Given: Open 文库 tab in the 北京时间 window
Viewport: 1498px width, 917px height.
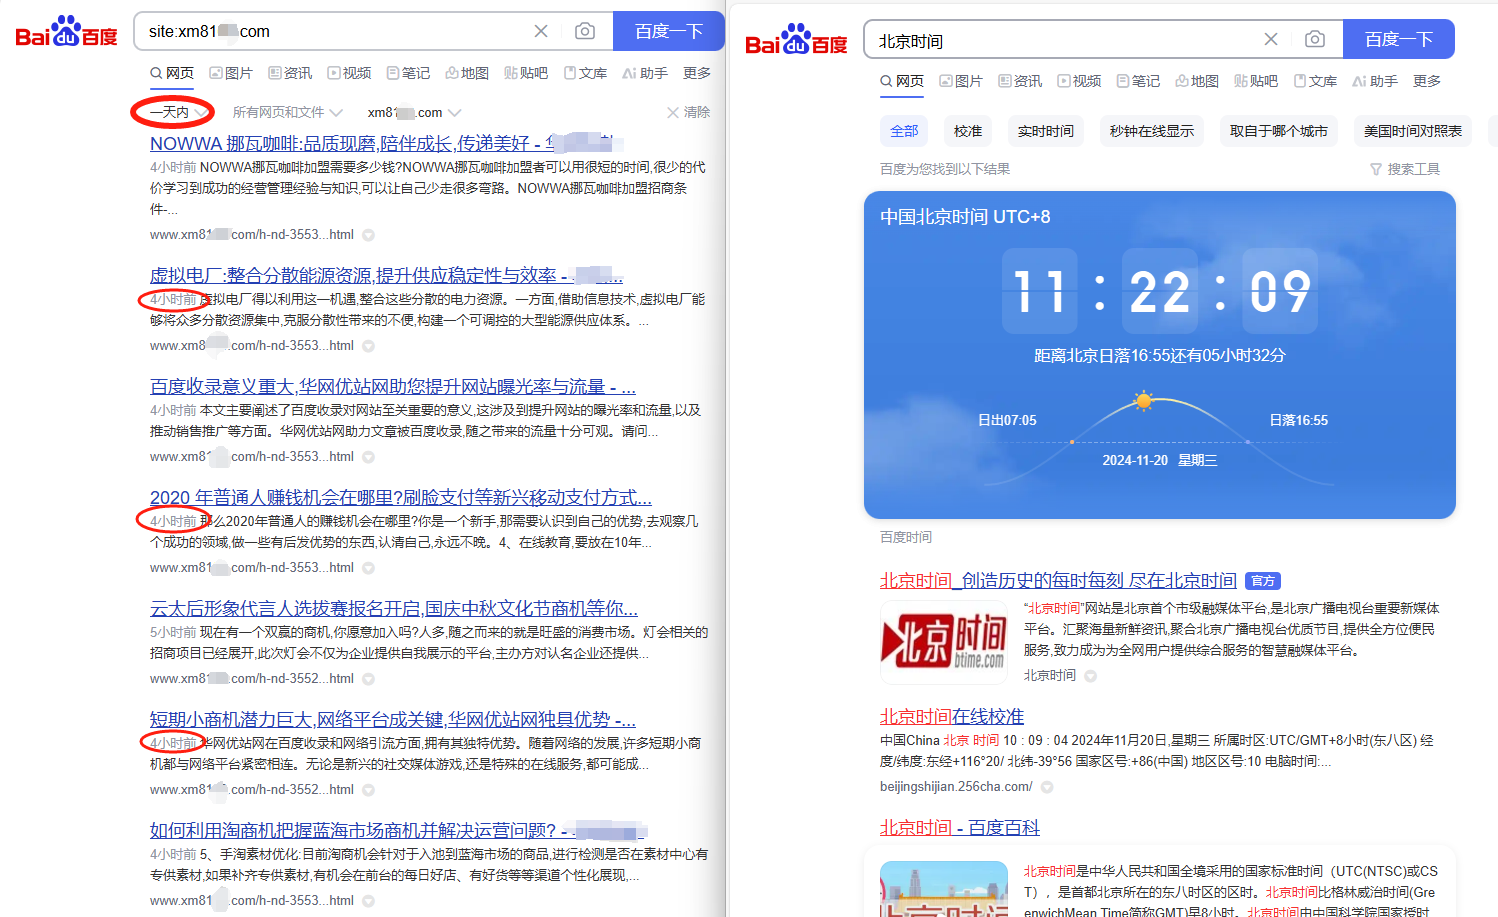Looking at the screenshot, I should pos(1315,81).
